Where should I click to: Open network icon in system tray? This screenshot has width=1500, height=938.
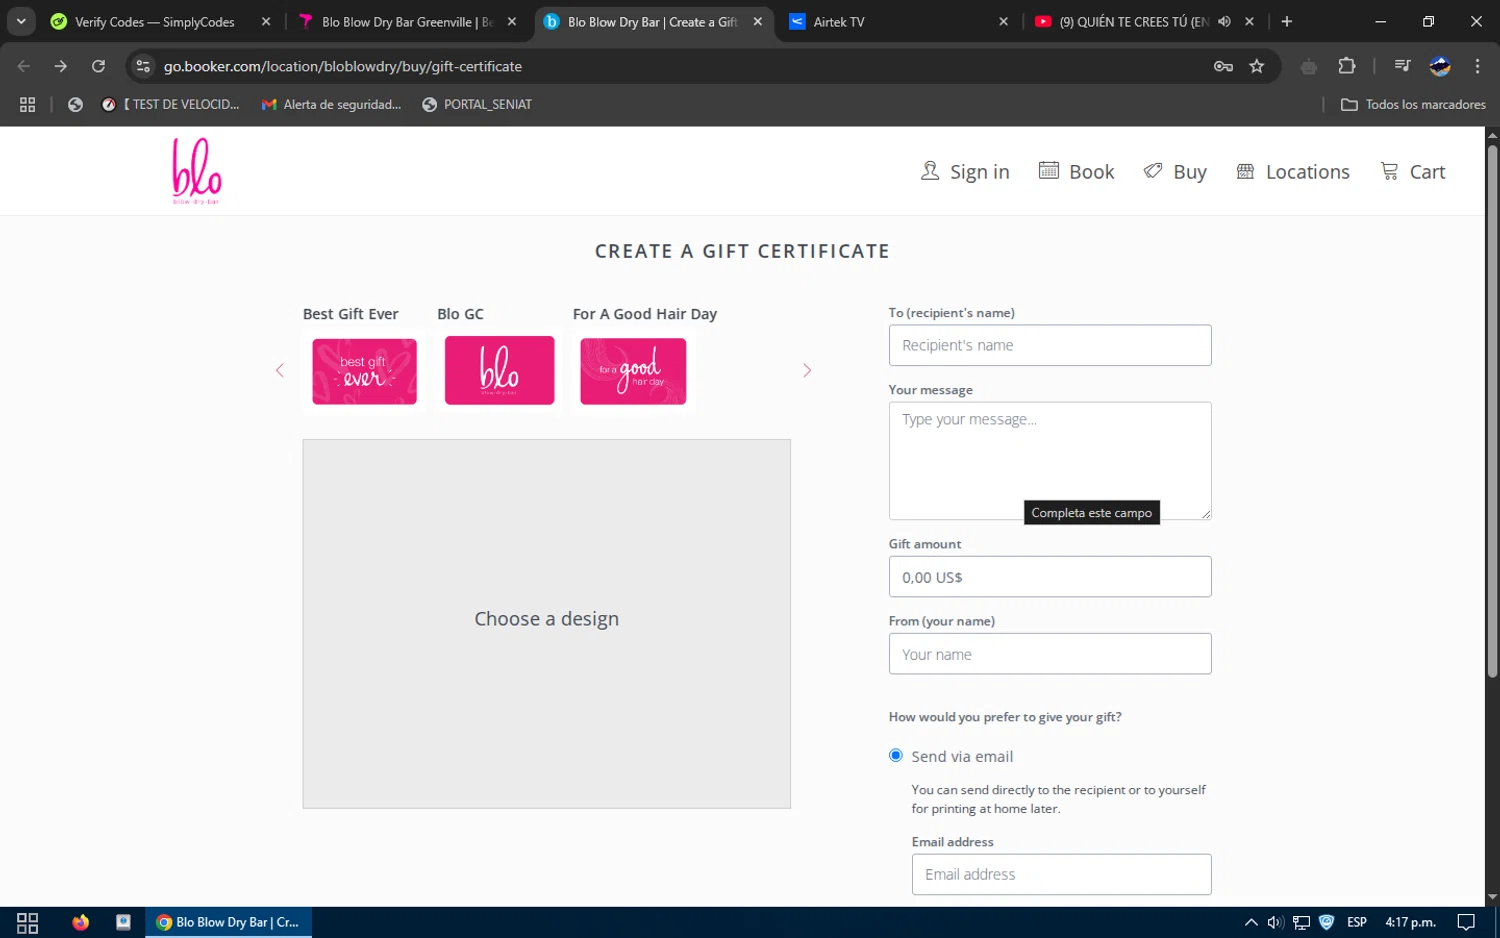click(x=1301, y=922)
